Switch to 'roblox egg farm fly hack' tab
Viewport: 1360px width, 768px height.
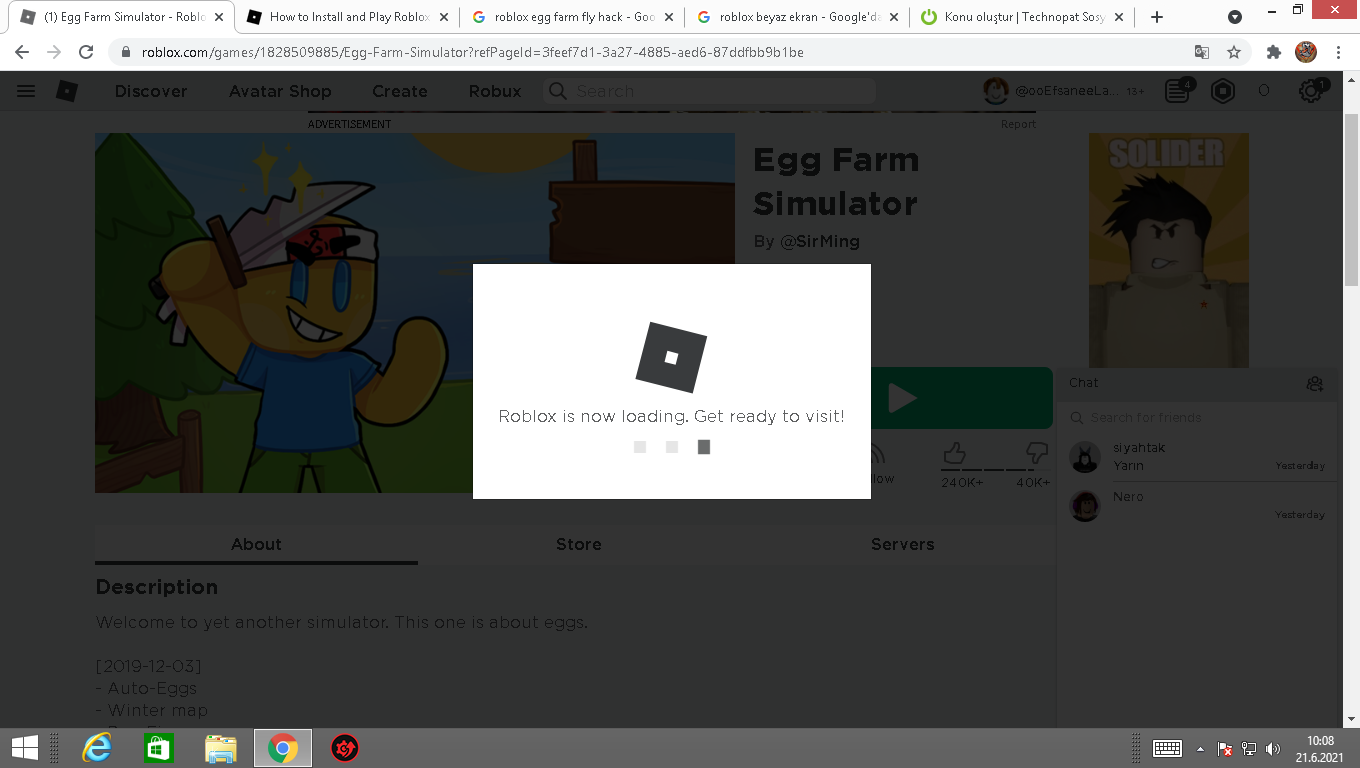click(x=573, y=17)
